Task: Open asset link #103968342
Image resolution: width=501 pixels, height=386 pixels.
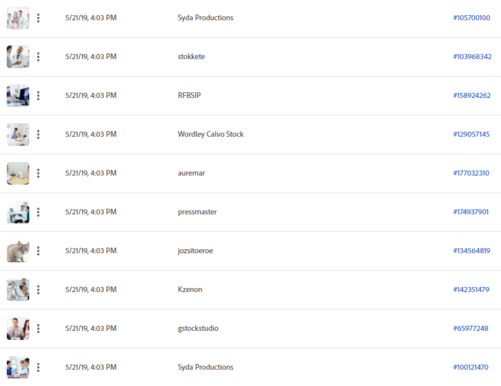Action: tap(472, 57)
